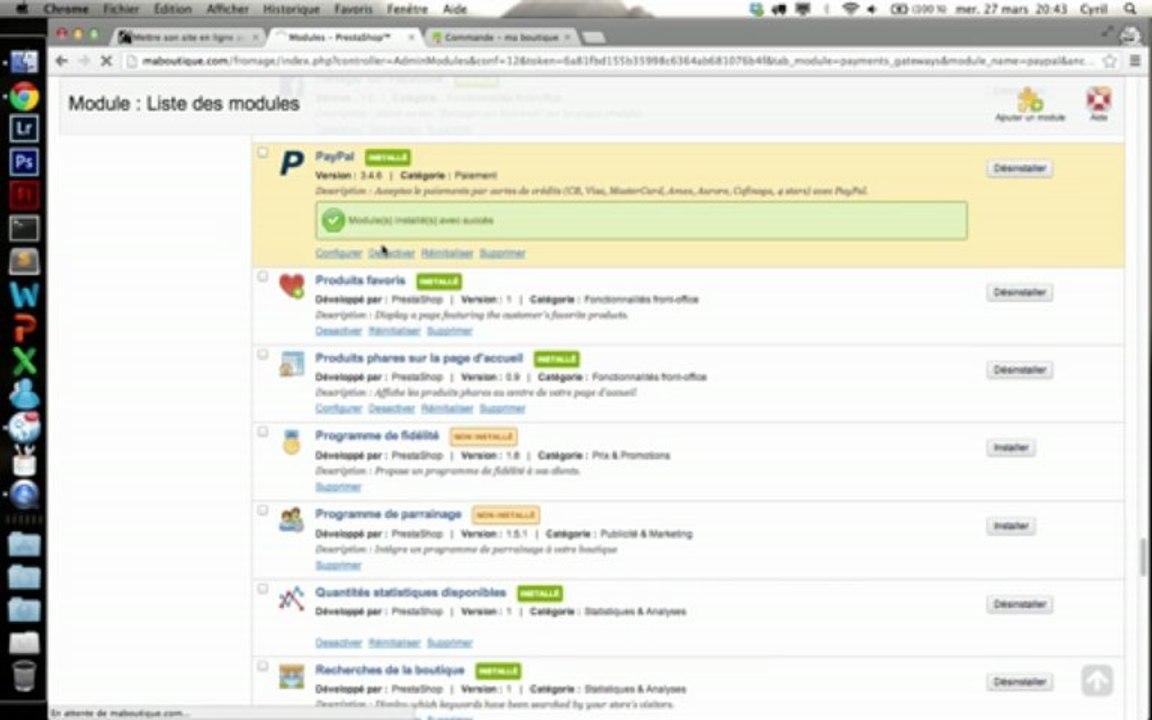Tick the Programme de fidélité checkbox
Screen dimensions: 1152x720
click(262, 432)
